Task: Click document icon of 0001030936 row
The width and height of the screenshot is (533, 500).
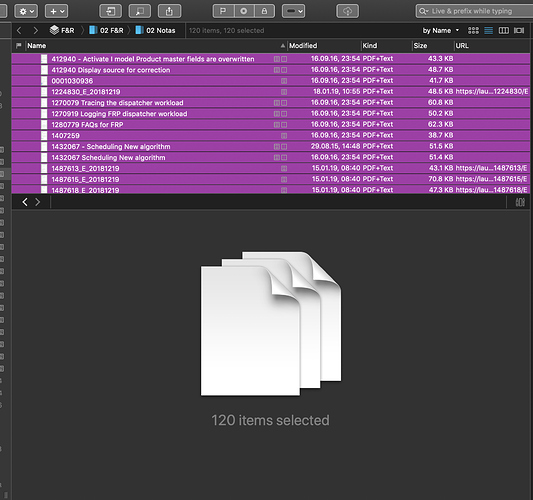Action: pyautogui.click(x=44, y=81)
